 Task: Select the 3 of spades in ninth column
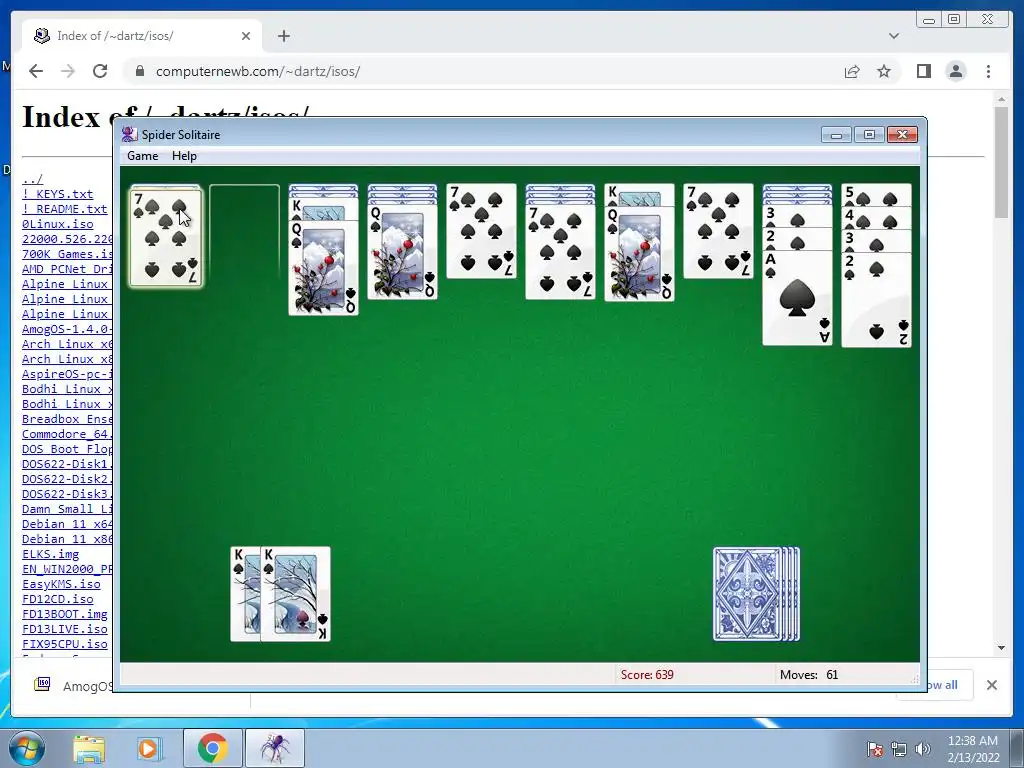click(797, 216)
